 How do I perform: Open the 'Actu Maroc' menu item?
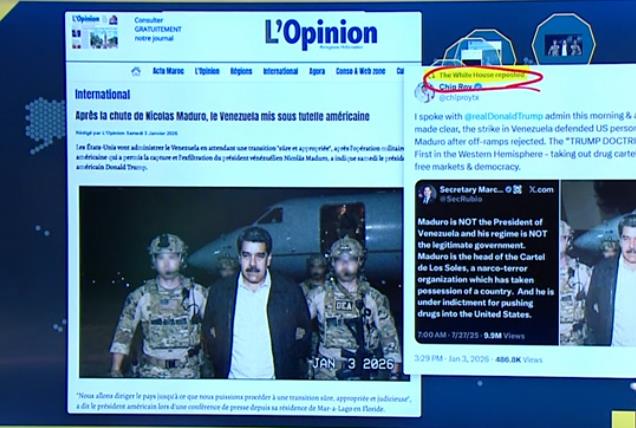168,71
